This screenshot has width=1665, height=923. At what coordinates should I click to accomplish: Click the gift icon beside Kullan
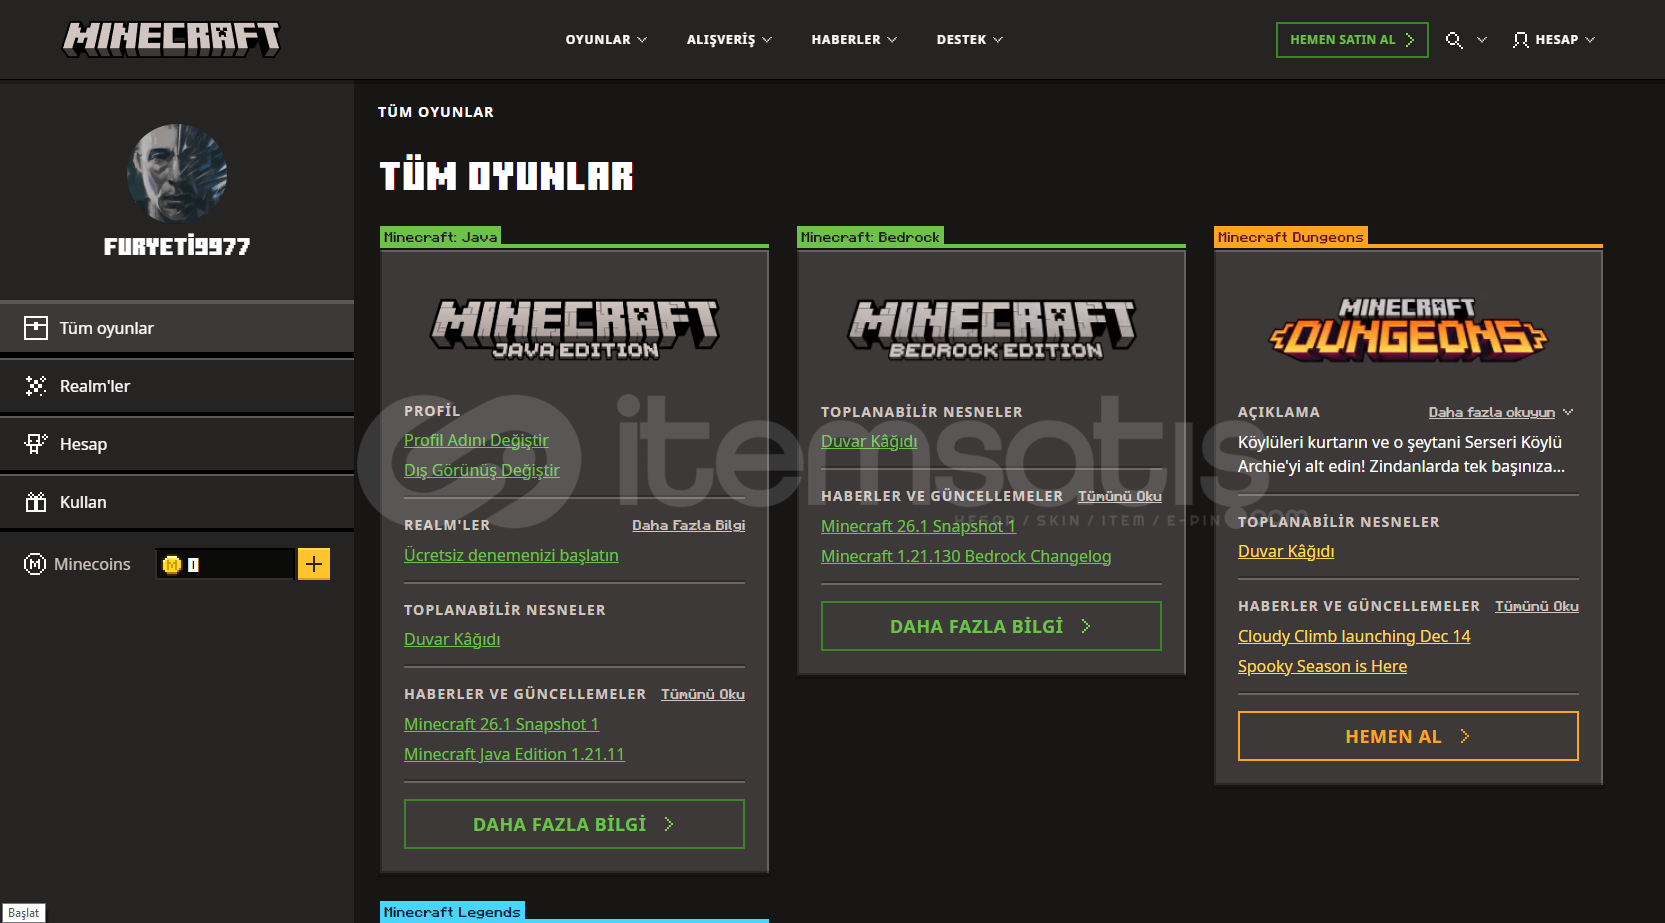coord(36,502)
